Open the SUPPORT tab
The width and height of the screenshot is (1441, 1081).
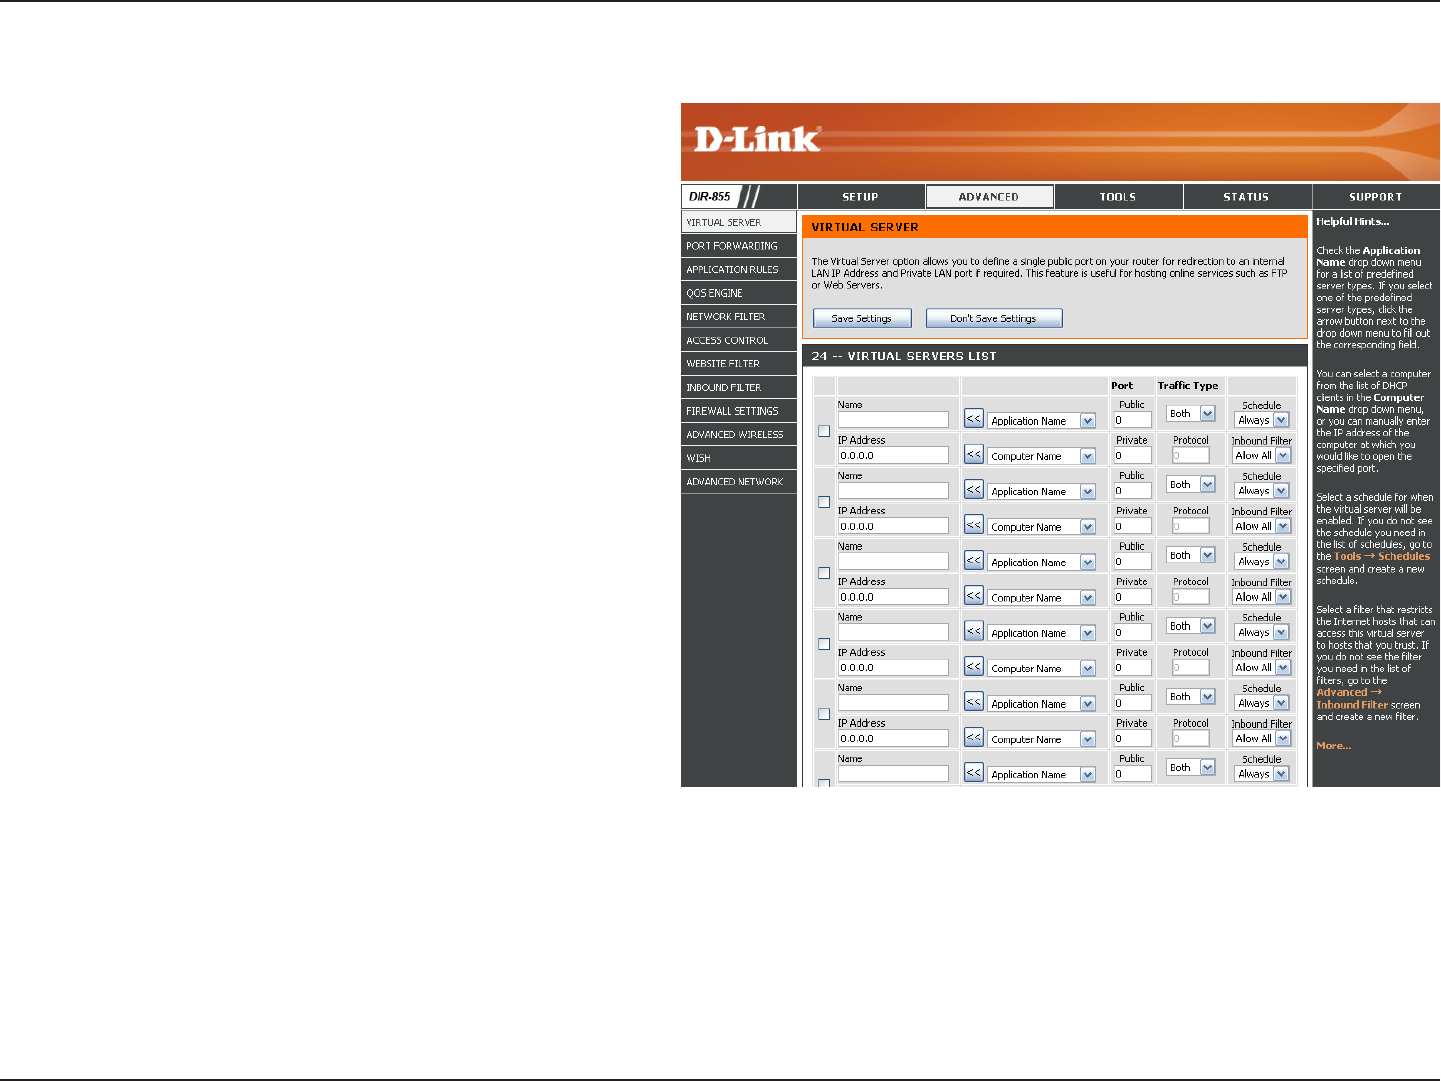(x=1376, y=197)
